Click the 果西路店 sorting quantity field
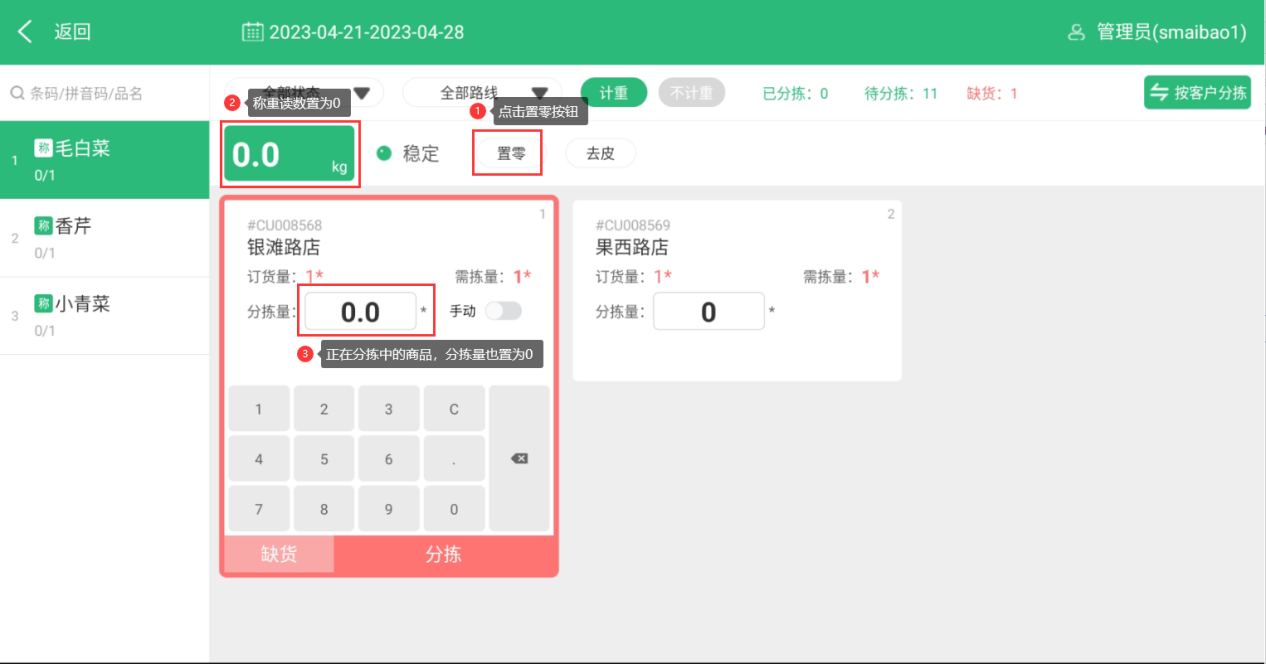 tap(708, 312)
